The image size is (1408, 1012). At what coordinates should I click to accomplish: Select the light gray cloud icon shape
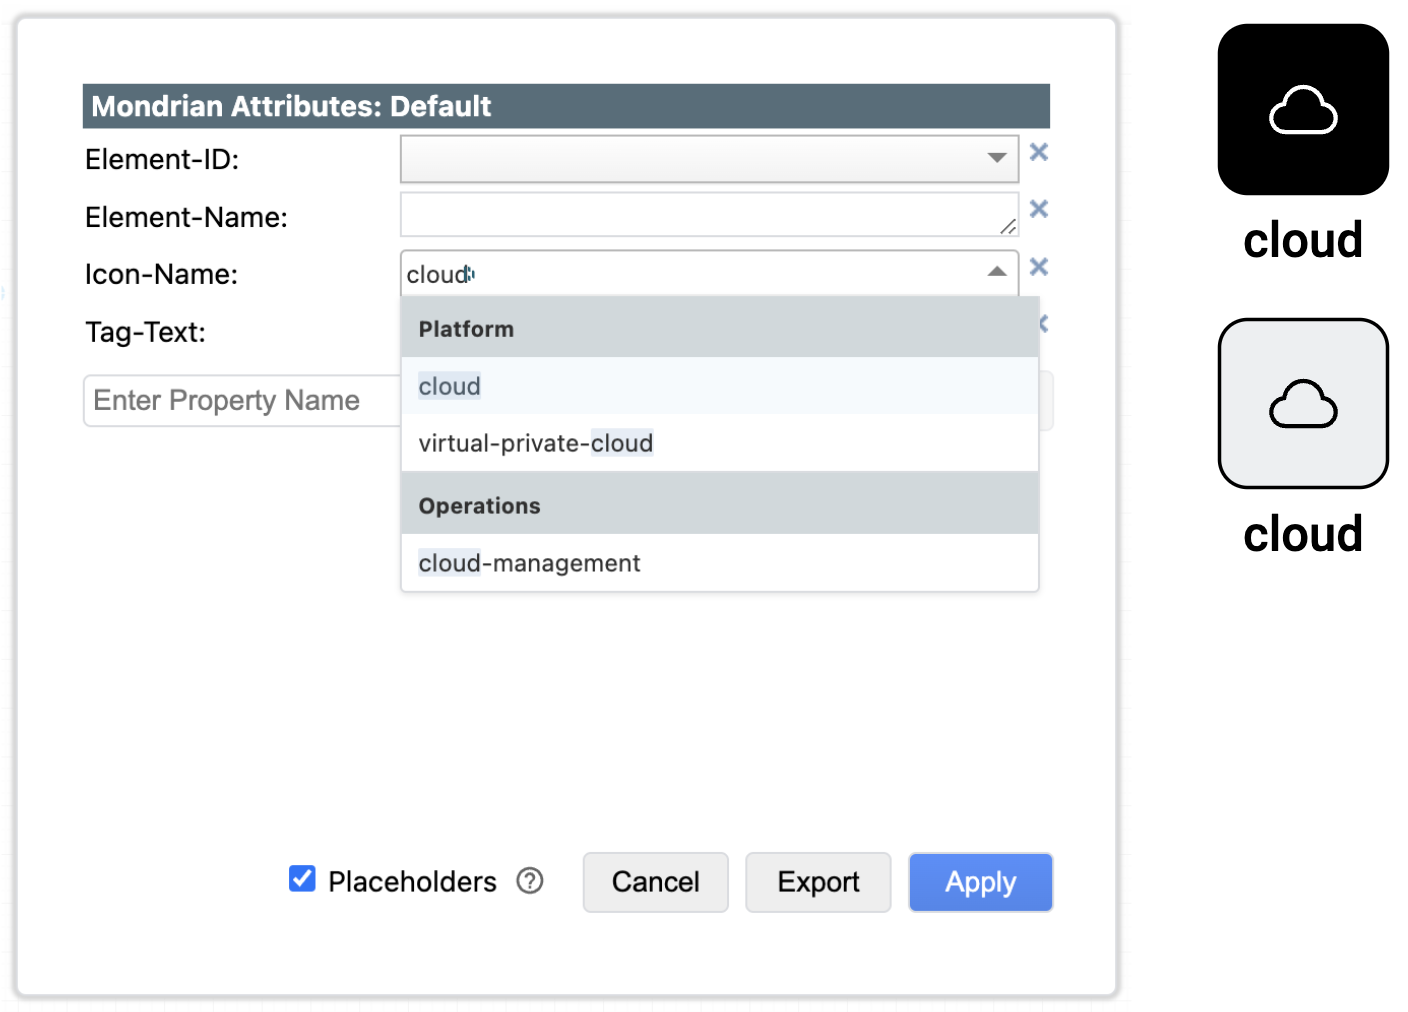point(1302,404)
